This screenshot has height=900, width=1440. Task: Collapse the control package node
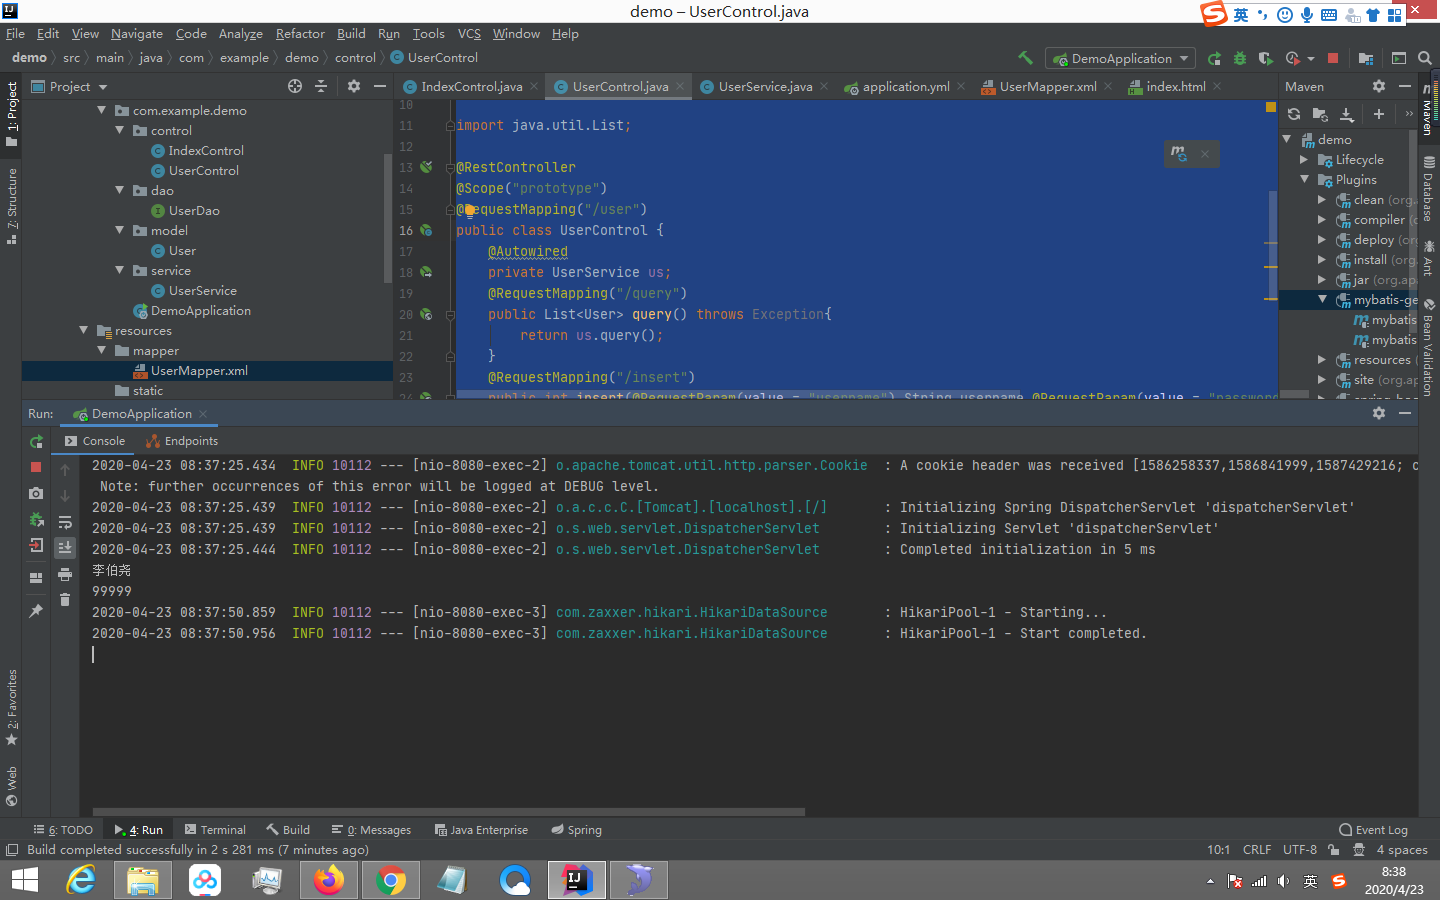pyautogui.click(x=120, y=130)
